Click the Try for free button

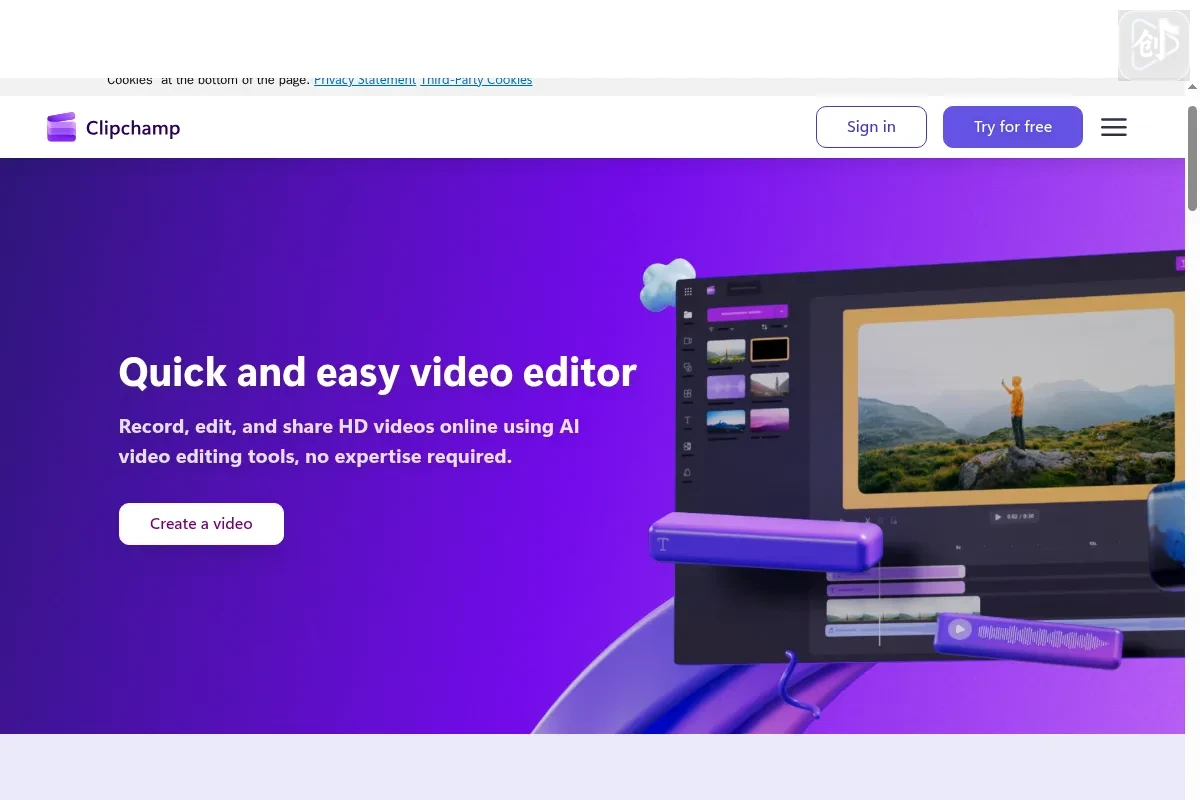[1012, 127]
